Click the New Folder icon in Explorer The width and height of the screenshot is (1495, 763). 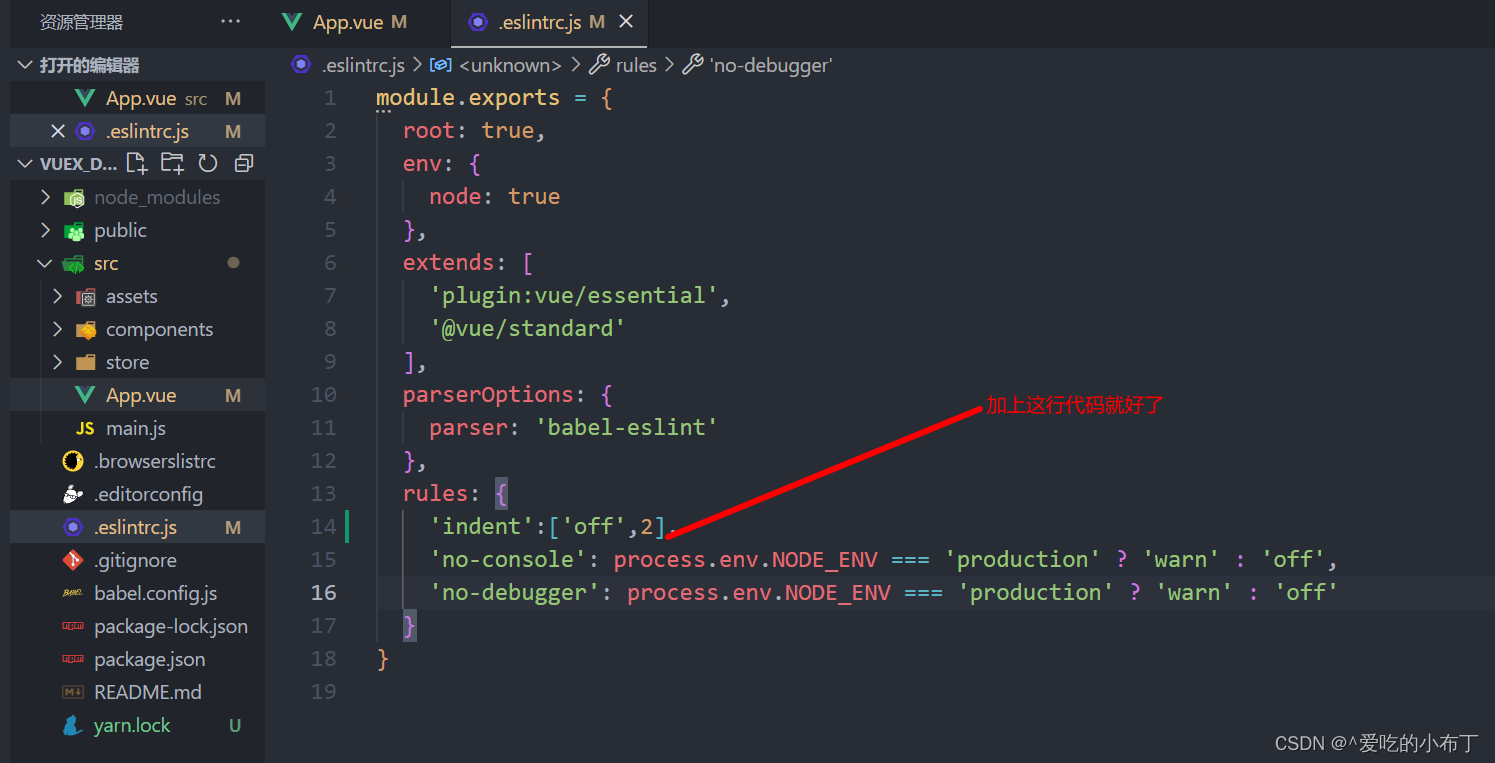[172, 163]
